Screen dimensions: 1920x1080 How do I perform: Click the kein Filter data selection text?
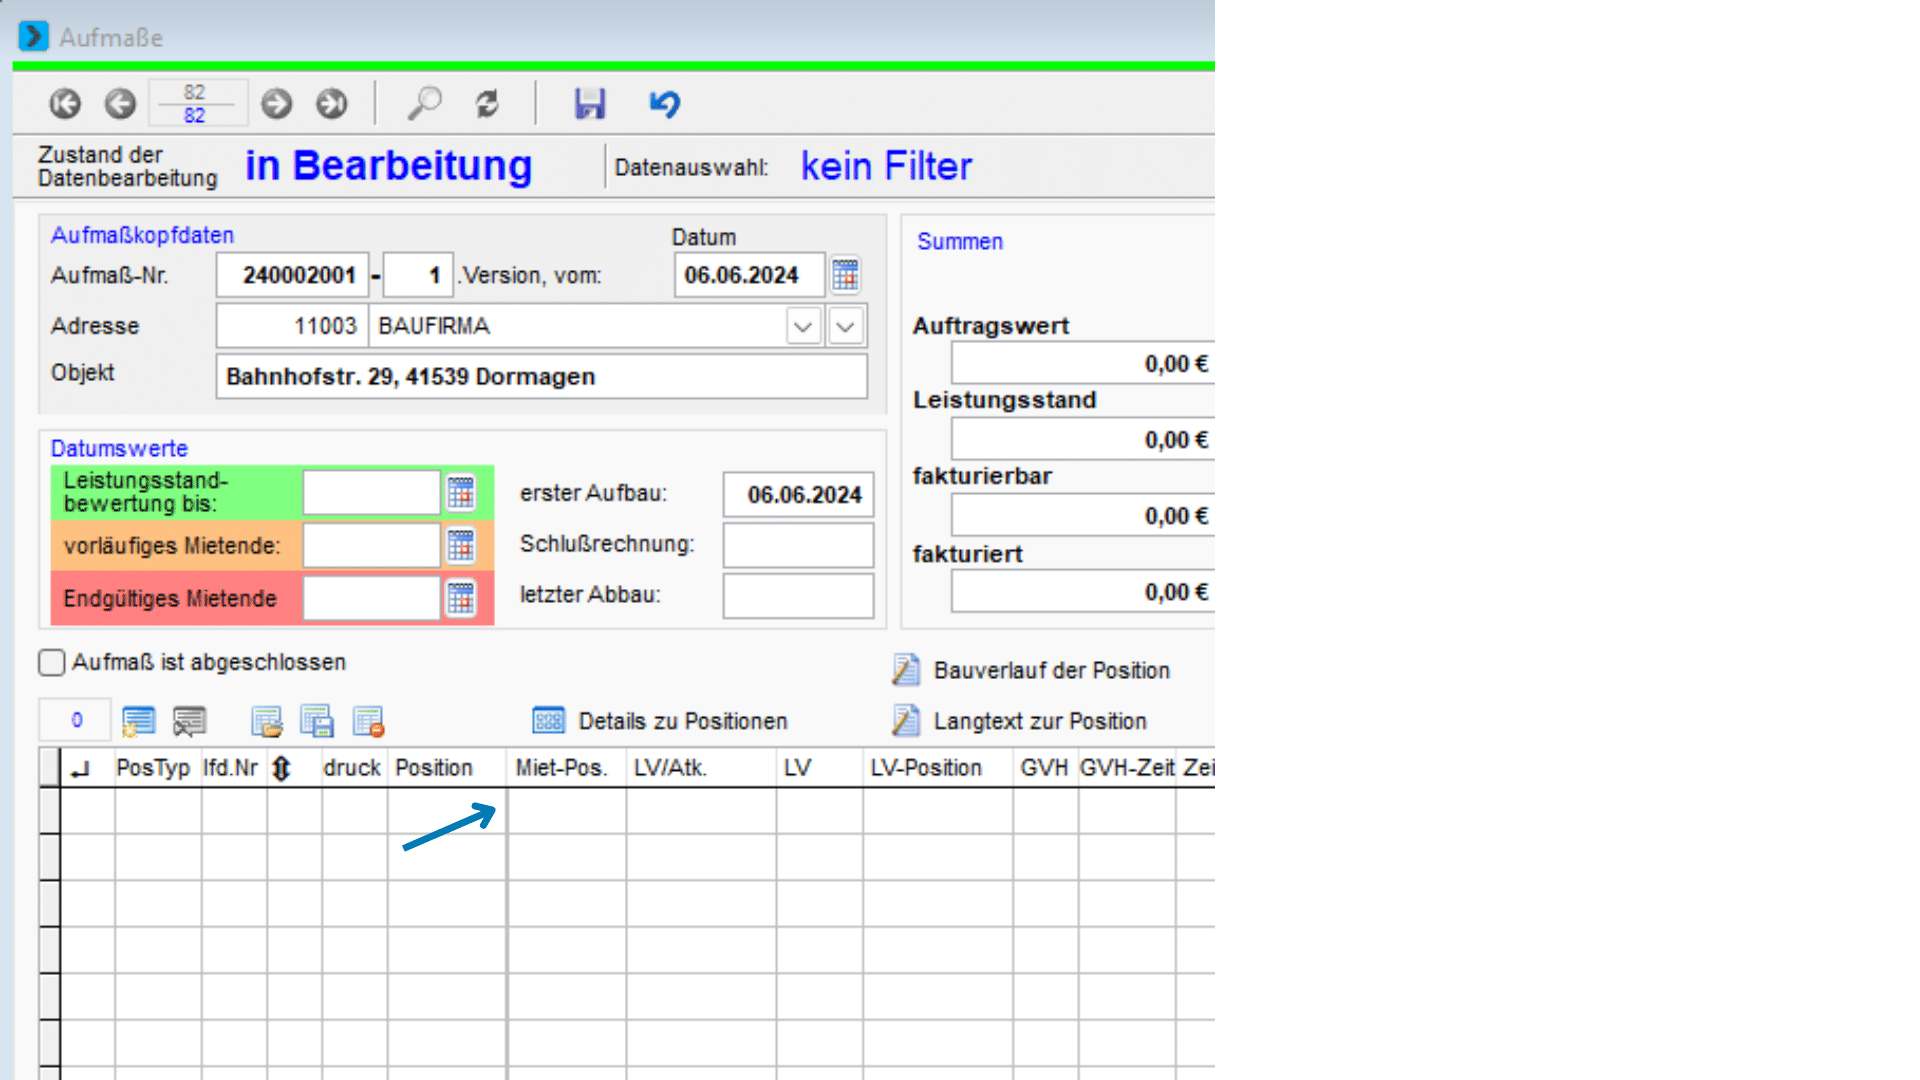click(886, 166)
